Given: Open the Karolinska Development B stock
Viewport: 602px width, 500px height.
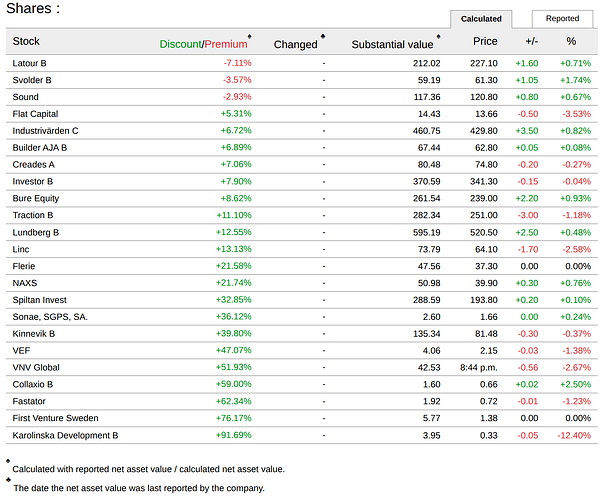Looking at the screenshot, I should [x=65, y=435].
